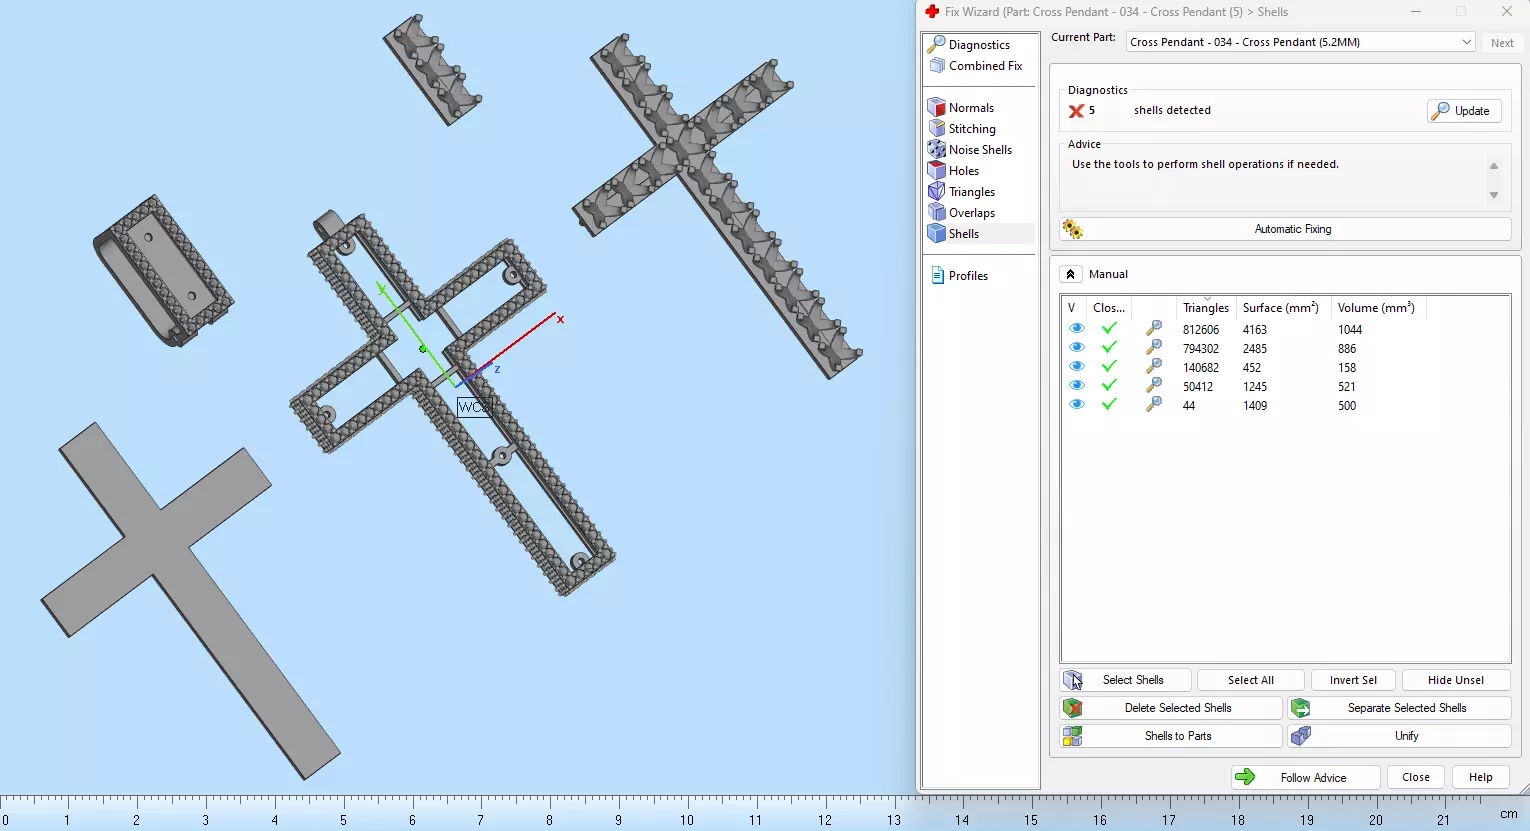Click the WCS label in the viewport
Screen dimensions: 1530x831
[474, 407]
